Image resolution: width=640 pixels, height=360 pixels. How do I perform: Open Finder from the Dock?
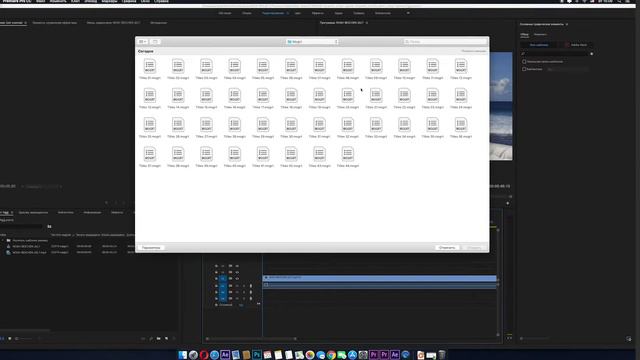click(182, 355)
